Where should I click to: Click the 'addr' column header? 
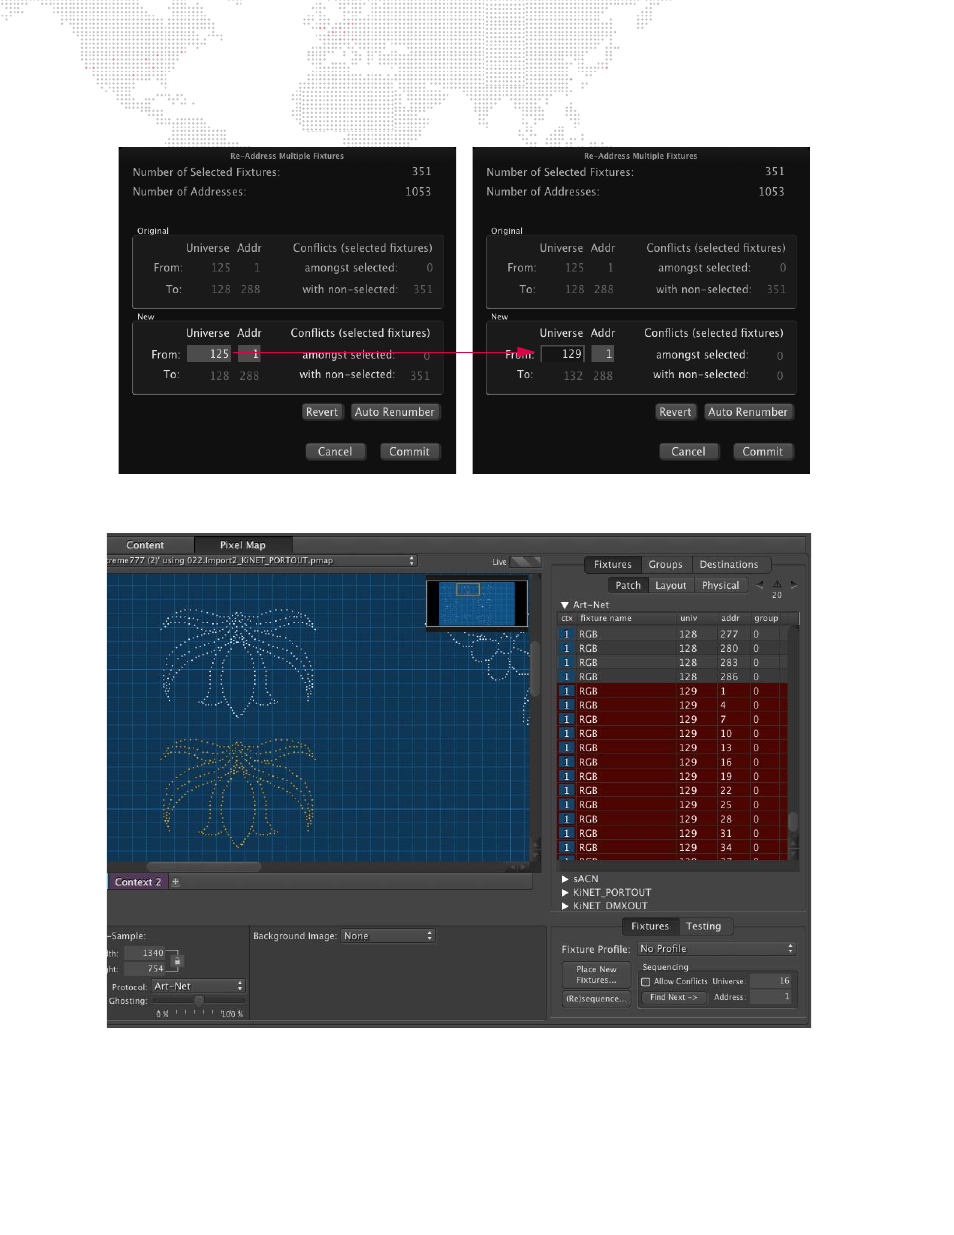tap(735, 618)
